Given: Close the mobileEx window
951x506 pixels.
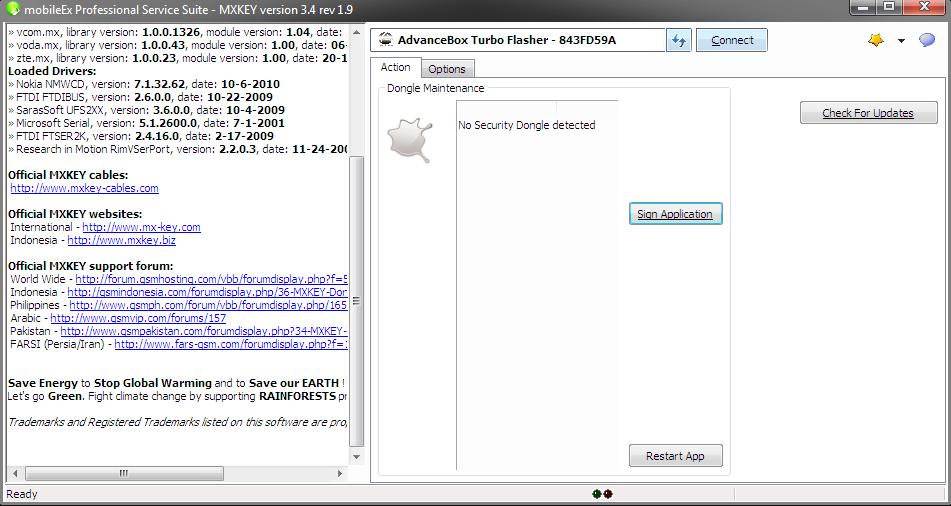Looking at the screenshot, I should (924, 7).
